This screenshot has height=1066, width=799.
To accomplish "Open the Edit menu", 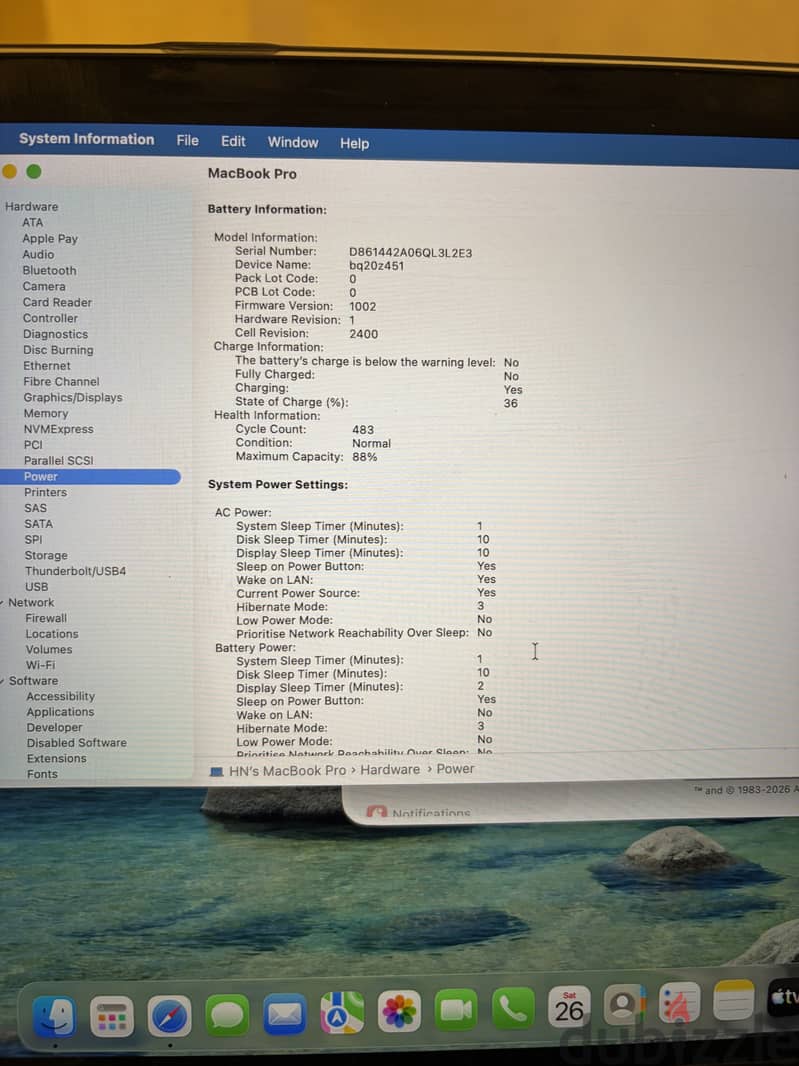I will 233,141.
